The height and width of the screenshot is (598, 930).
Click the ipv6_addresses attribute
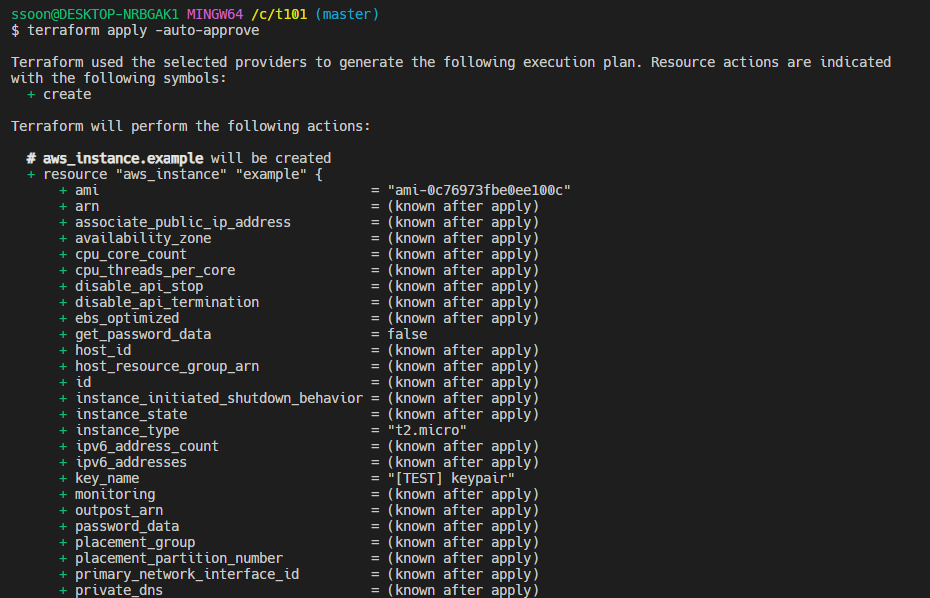(130, 463)
